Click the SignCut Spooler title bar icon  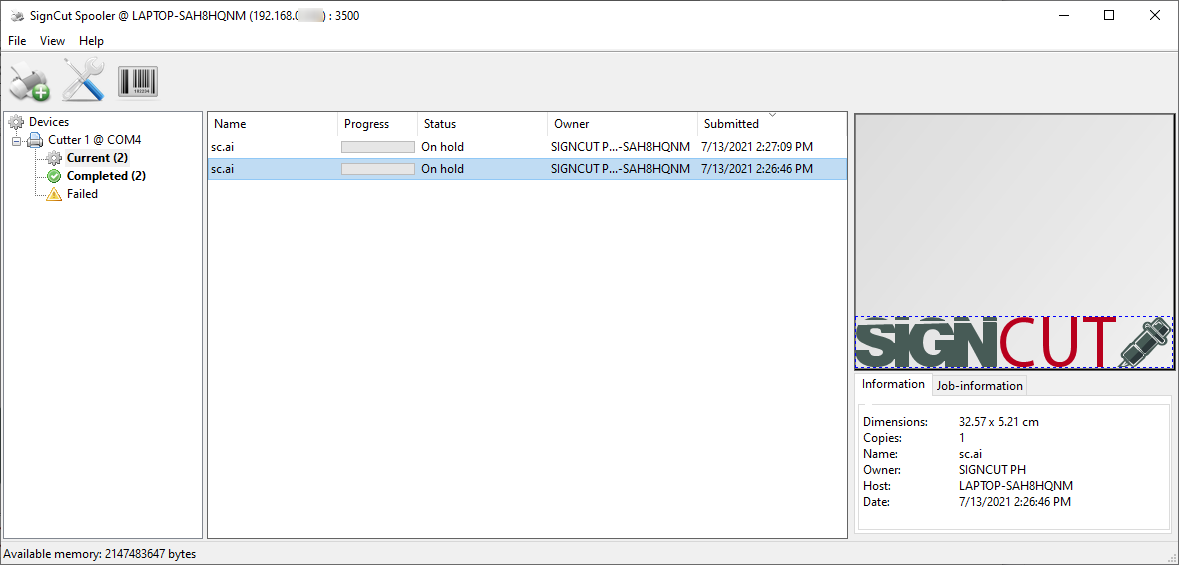click(x=16, y=16)
